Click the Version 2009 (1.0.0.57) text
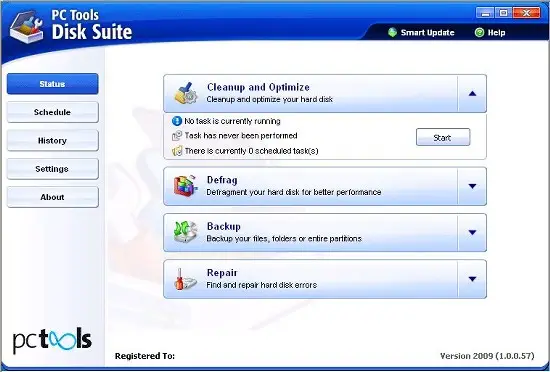 (x=487, y=356)
